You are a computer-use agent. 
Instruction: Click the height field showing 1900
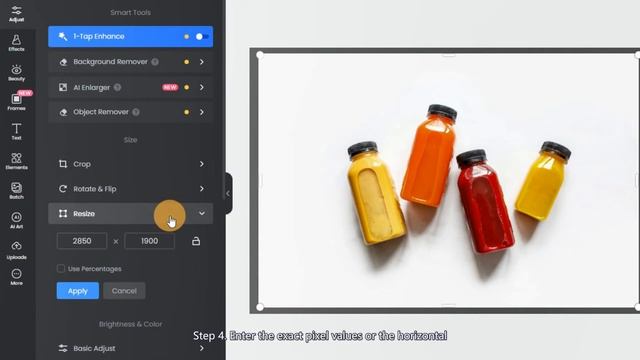click(x=149, y=241)
